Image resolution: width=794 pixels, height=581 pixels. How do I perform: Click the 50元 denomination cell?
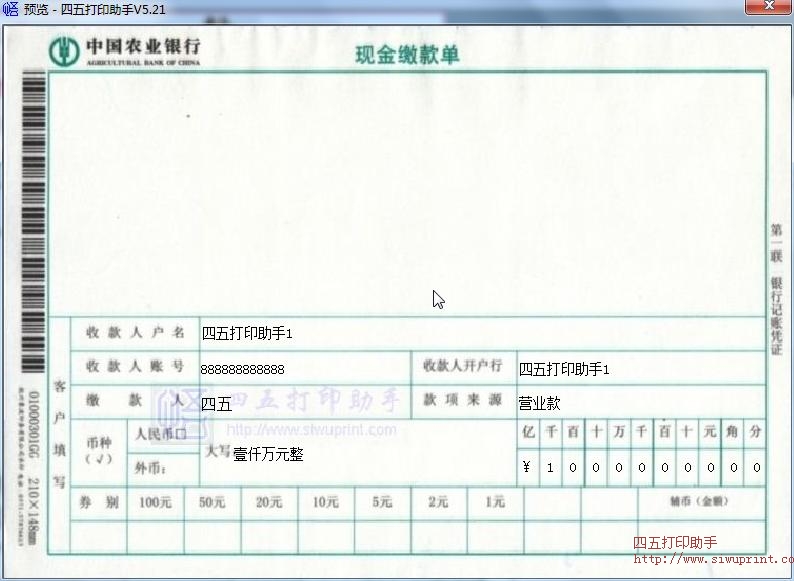coord(212,502)
